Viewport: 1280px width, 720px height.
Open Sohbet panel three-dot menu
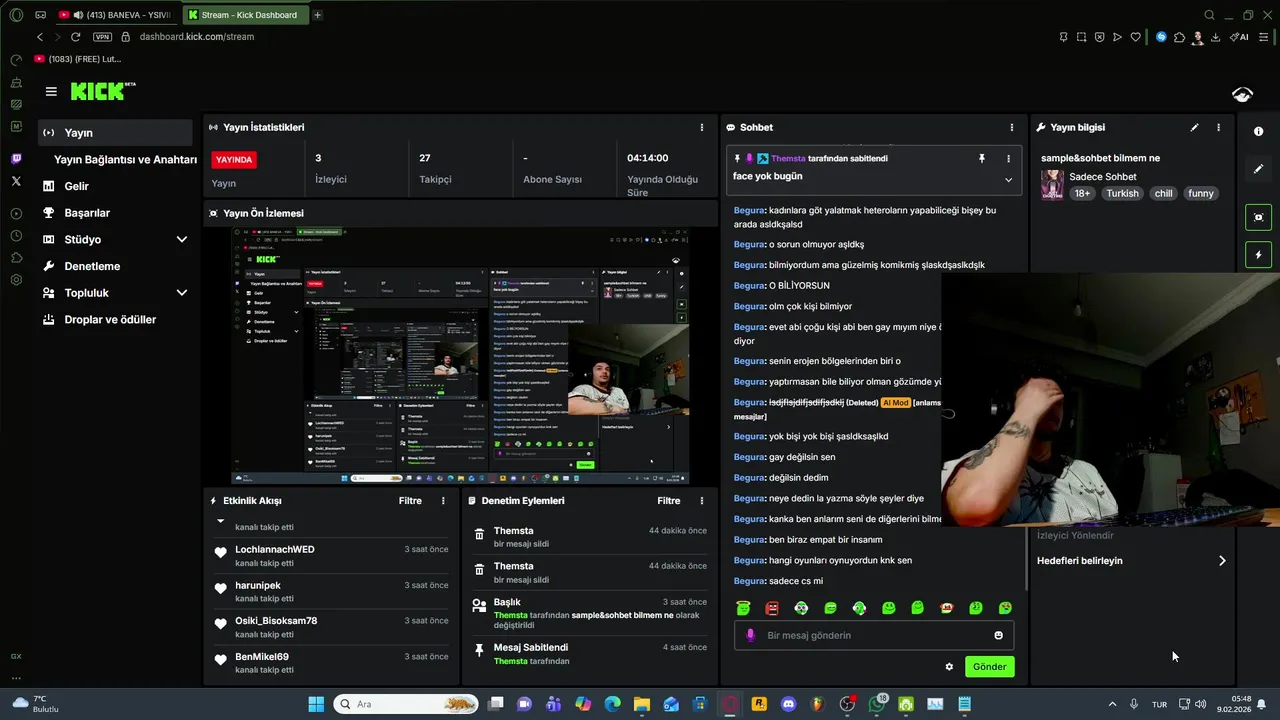click(1012, 128)
